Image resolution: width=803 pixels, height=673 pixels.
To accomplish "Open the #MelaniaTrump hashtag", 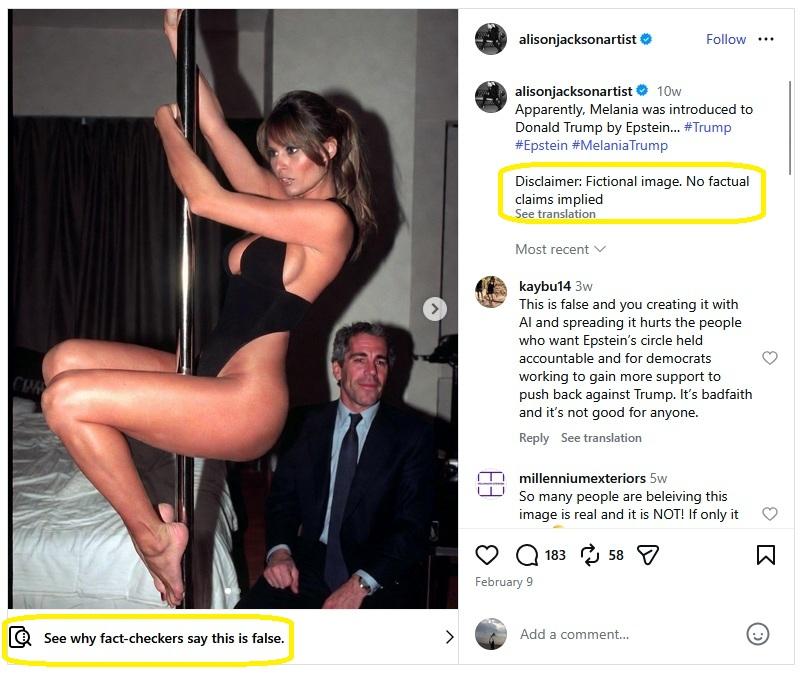I will (620, 145).
